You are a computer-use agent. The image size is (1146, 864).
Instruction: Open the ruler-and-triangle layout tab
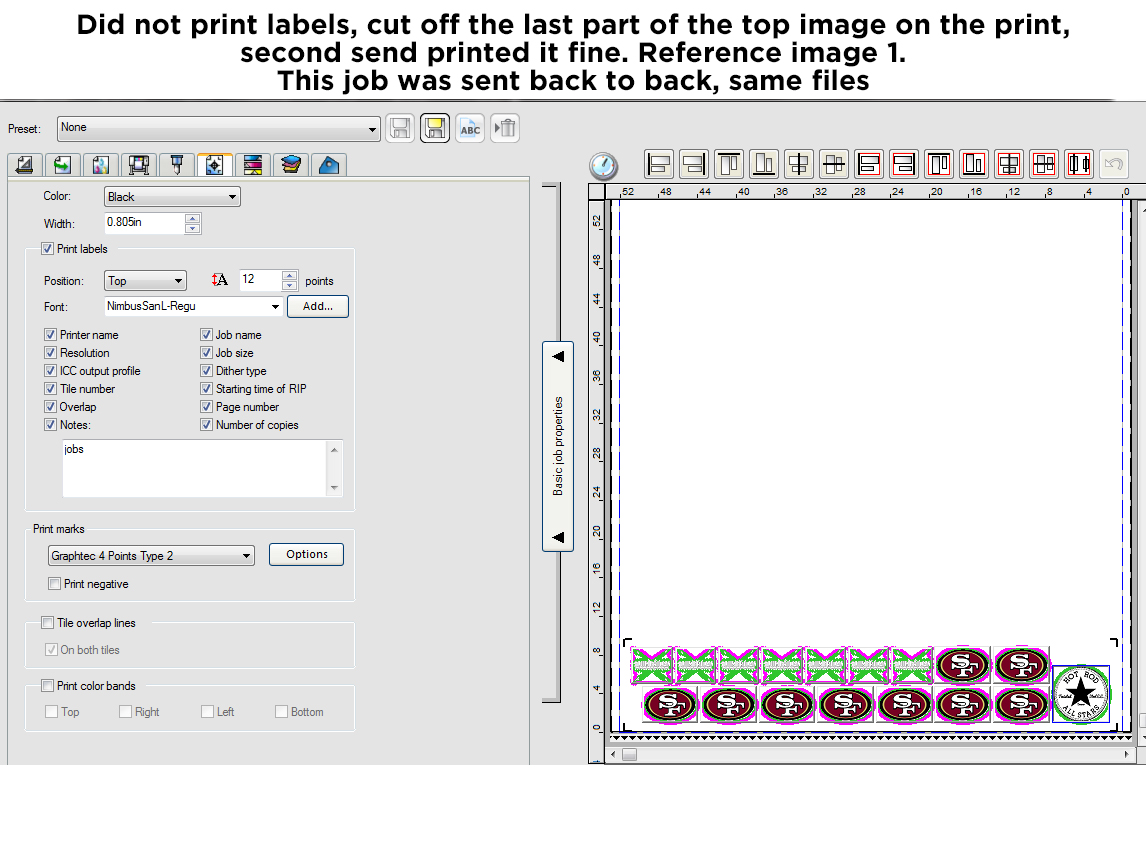pos(25,165)
